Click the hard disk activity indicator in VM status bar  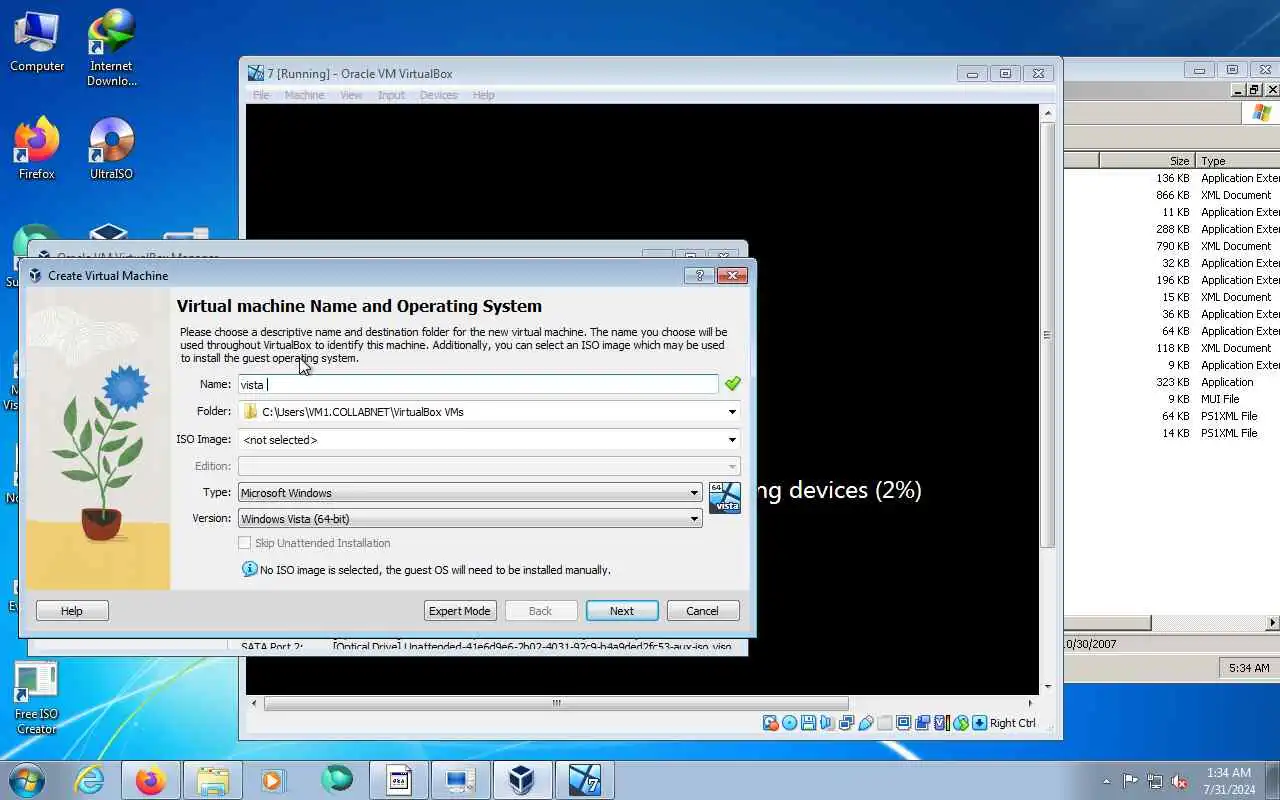point(771,723)
